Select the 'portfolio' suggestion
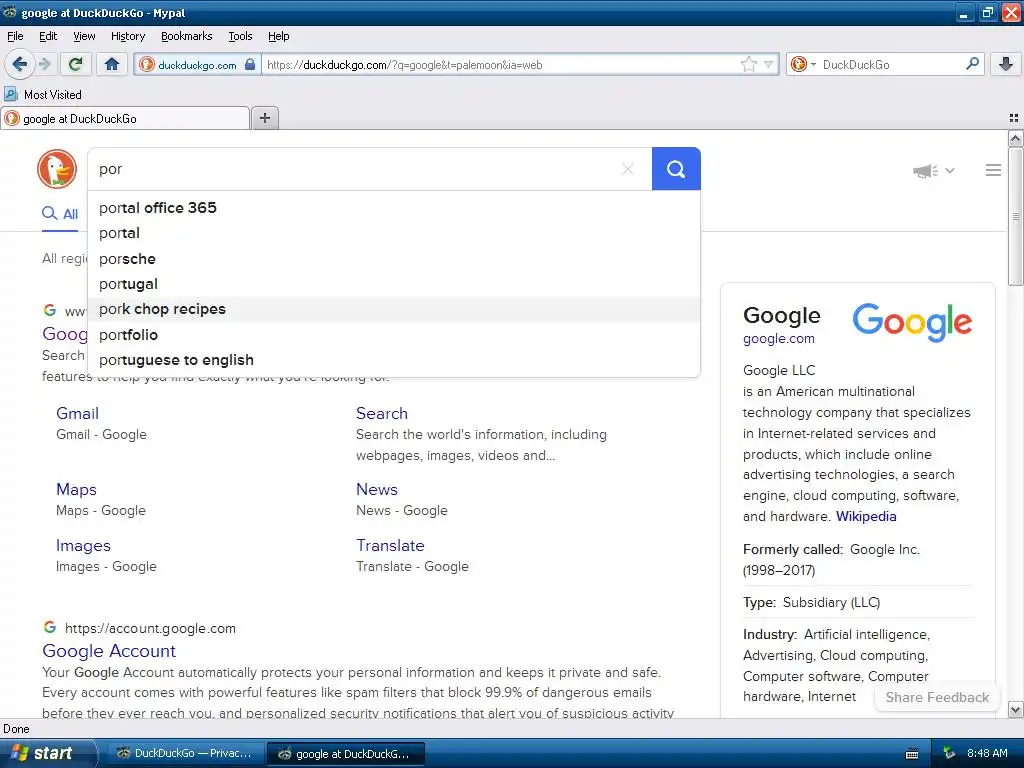The image size is (1024, 768). point(394,334)
